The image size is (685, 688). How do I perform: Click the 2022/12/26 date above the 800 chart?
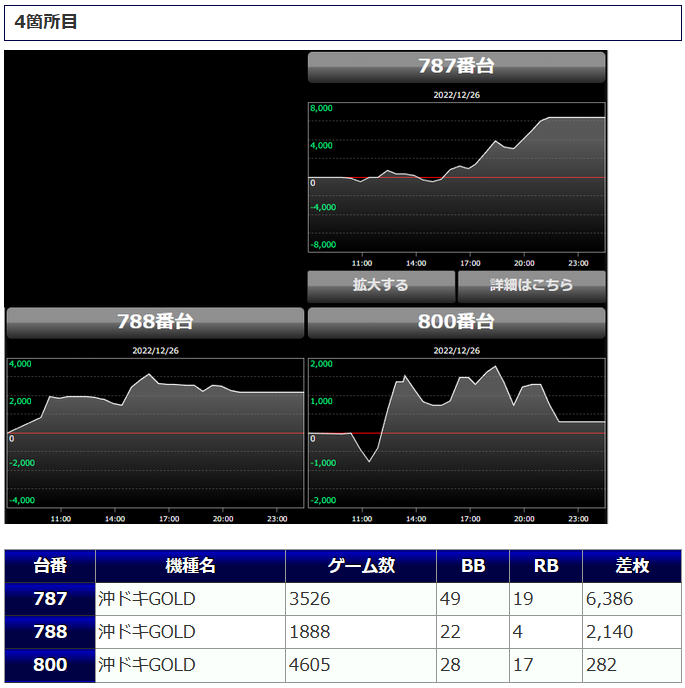[456, 351]
